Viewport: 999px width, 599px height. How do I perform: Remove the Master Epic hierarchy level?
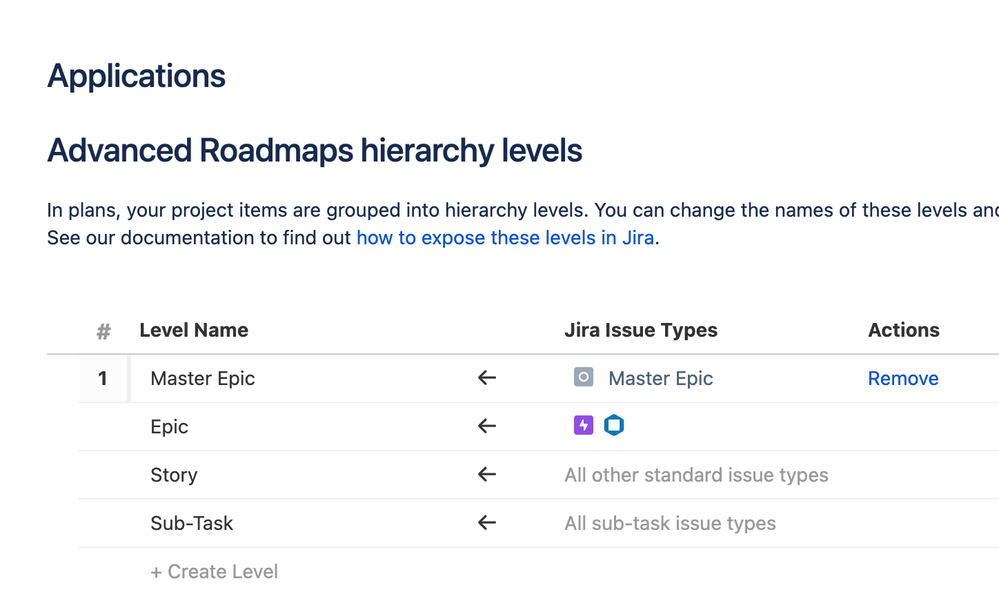pos(903,379)
